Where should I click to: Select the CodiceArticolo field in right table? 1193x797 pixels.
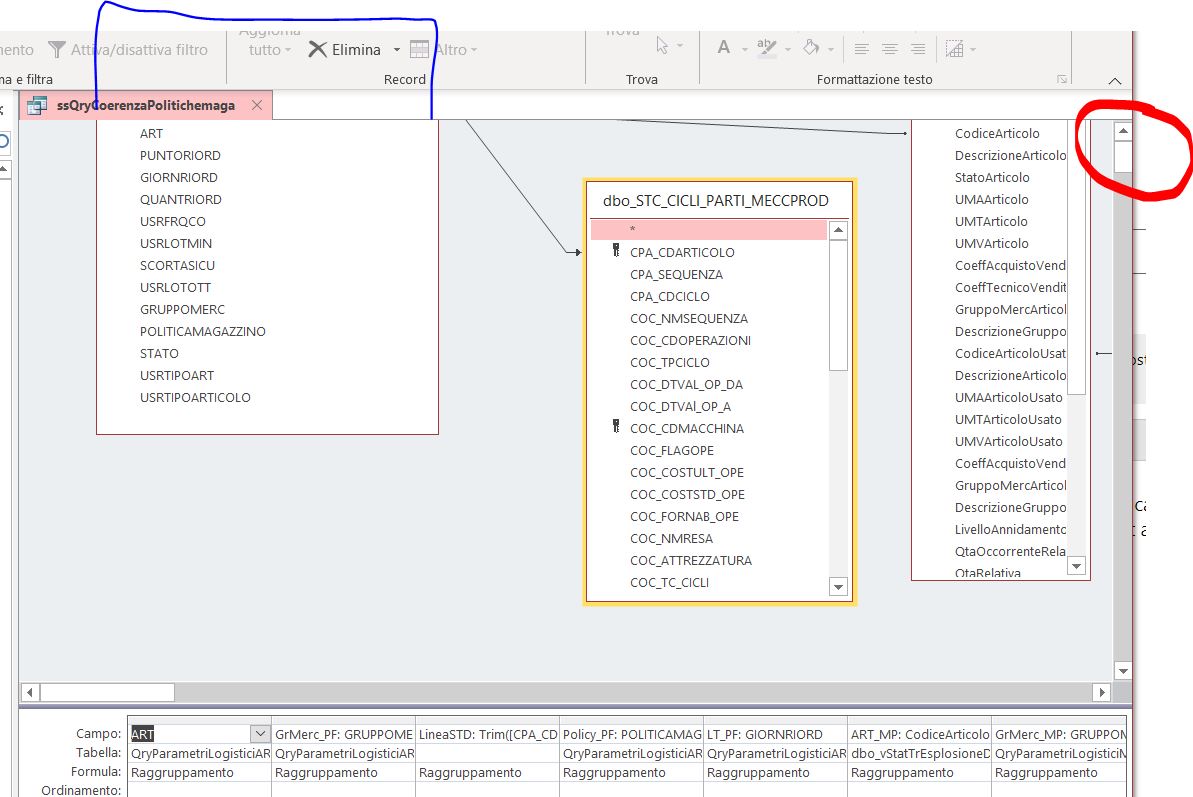[997, 133]
